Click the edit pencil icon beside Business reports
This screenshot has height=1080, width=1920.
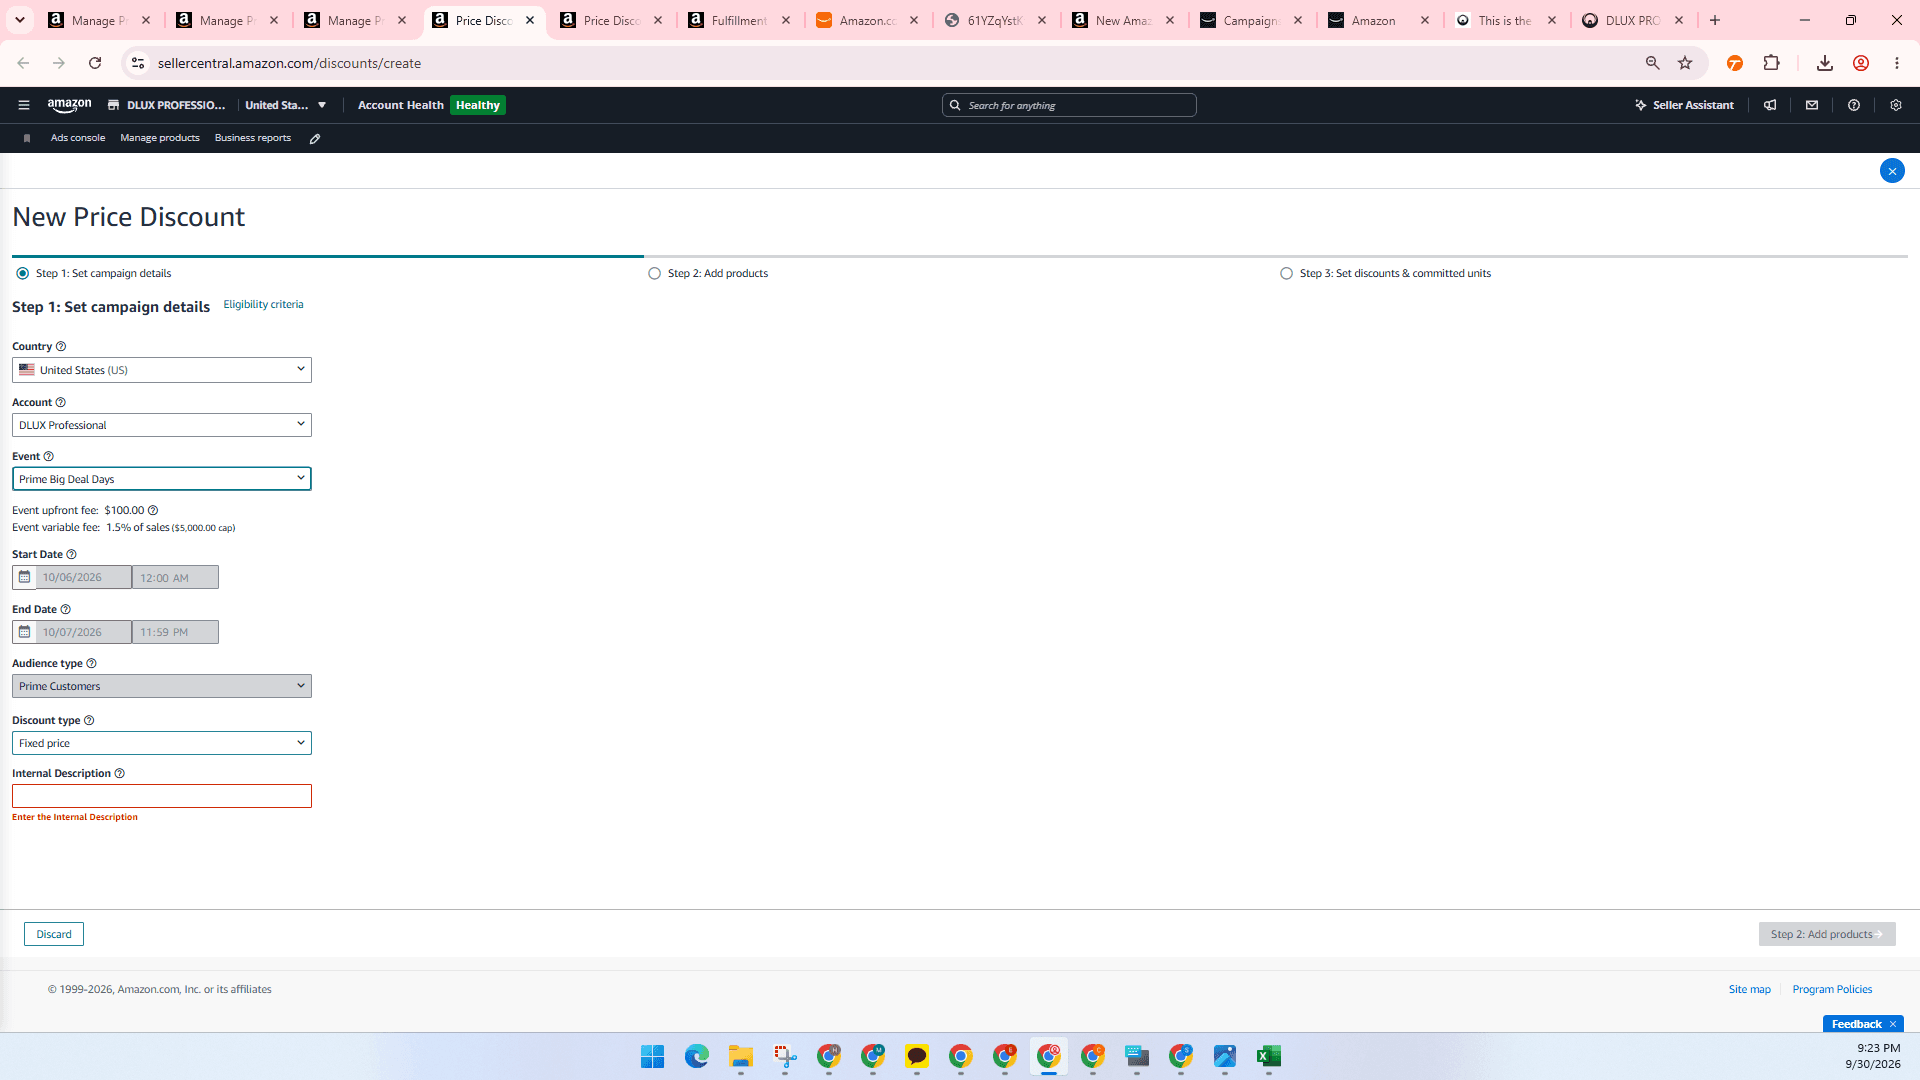point(315,139)
